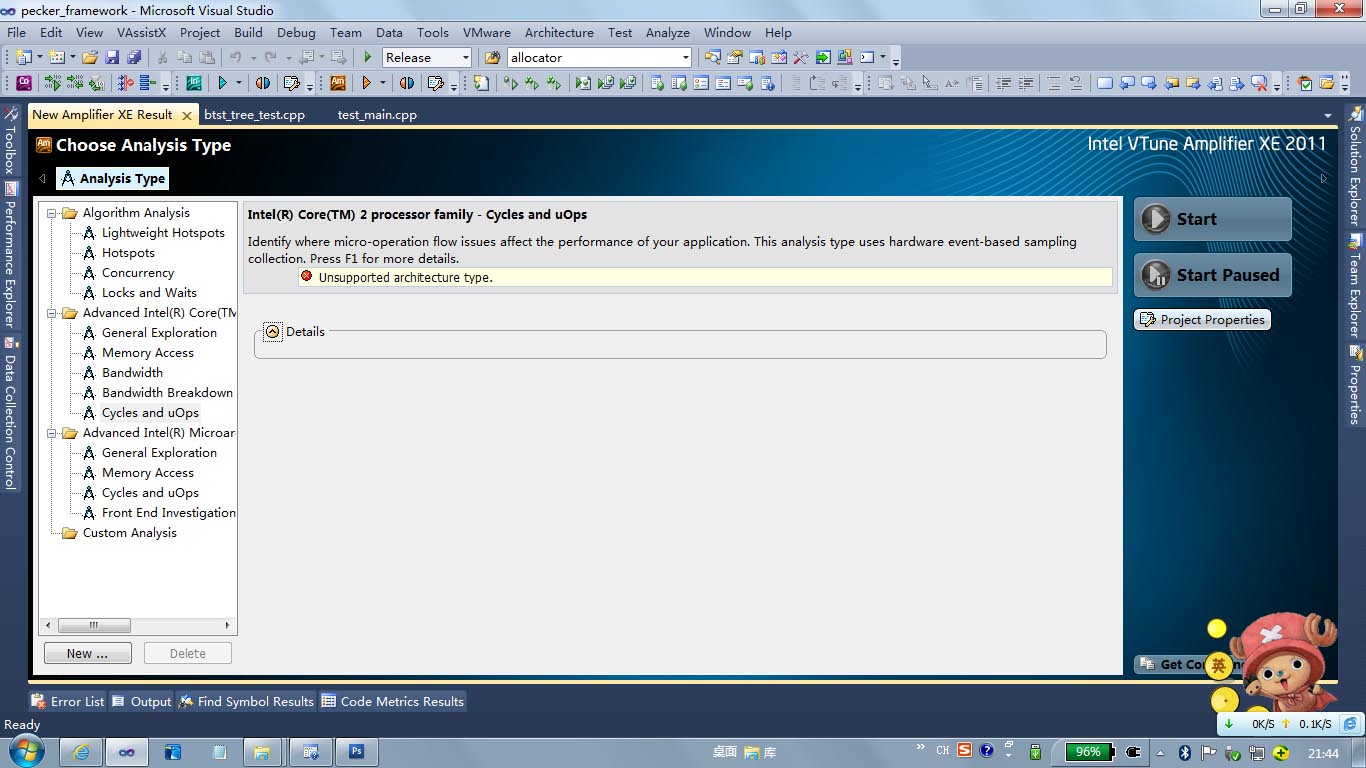Click the tree horizontal scrollbar thumb
The image size is (1366, 768).
coord(94,625)
